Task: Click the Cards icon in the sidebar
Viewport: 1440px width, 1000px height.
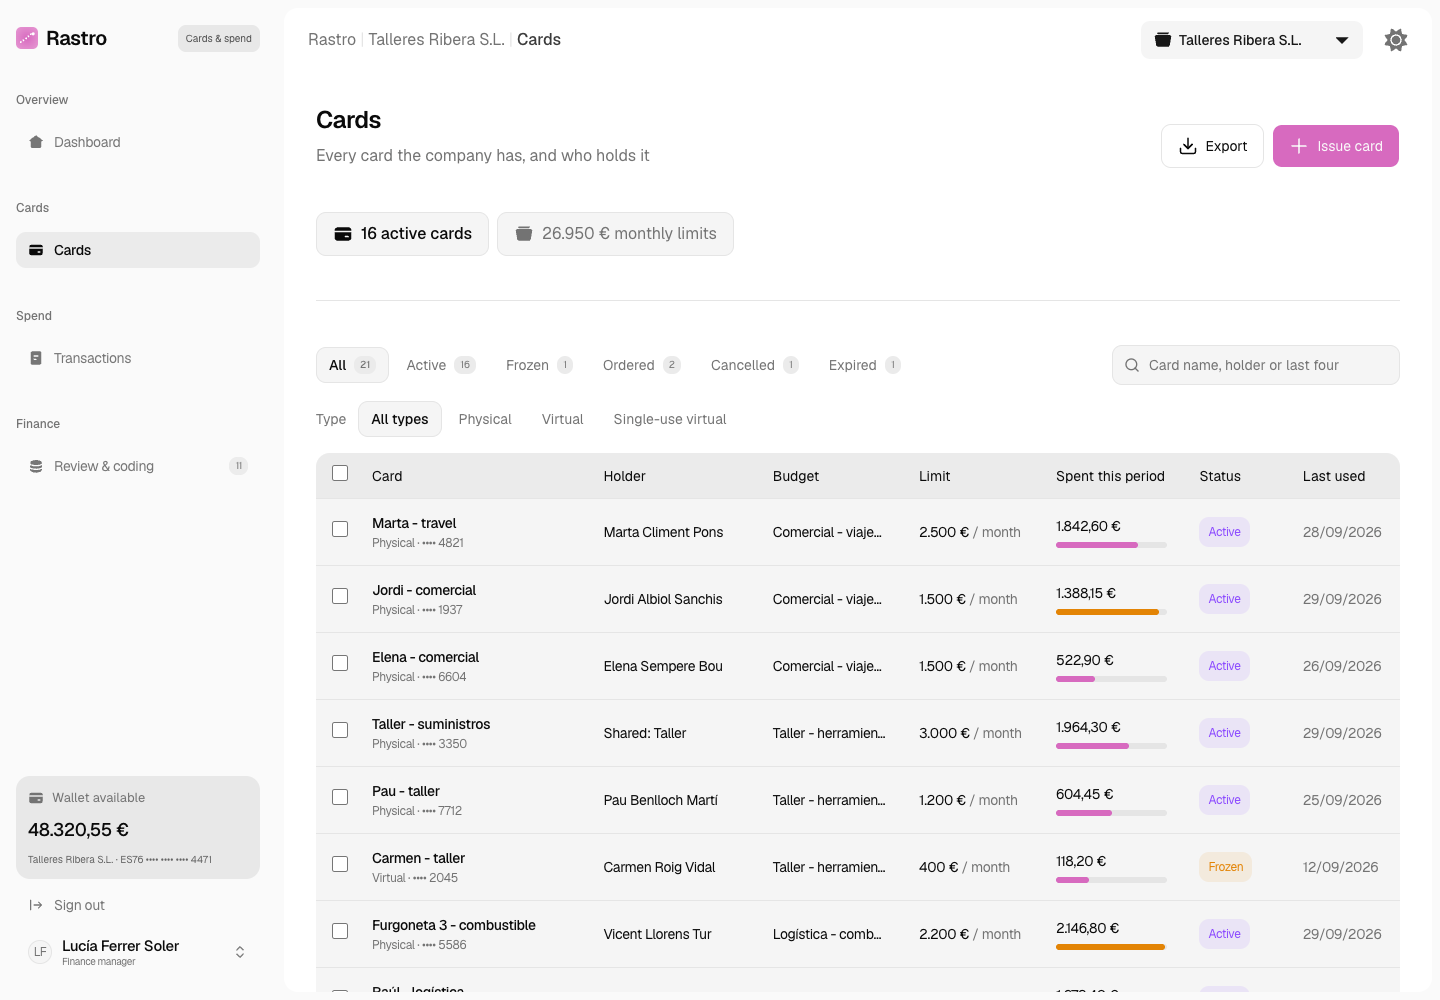Action: pyautogui.click(x=36, y=250)
